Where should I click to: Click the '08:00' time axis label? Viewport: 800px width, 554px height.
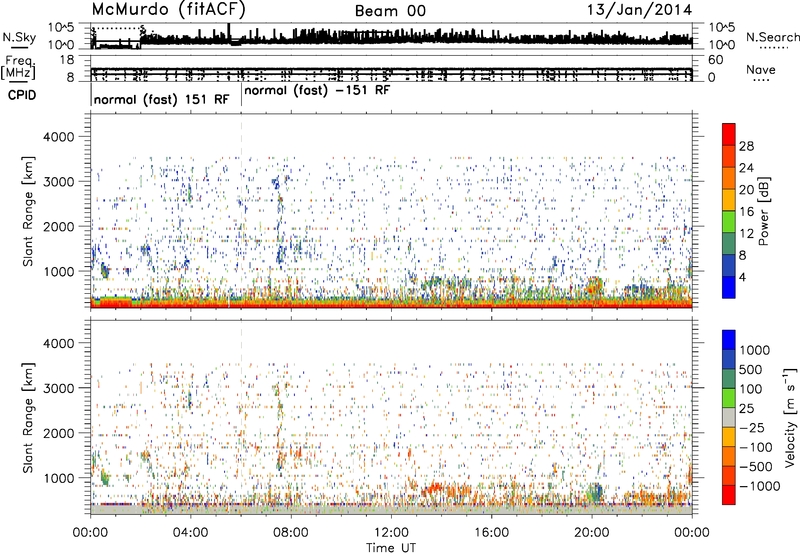click(x=291, y=533)
